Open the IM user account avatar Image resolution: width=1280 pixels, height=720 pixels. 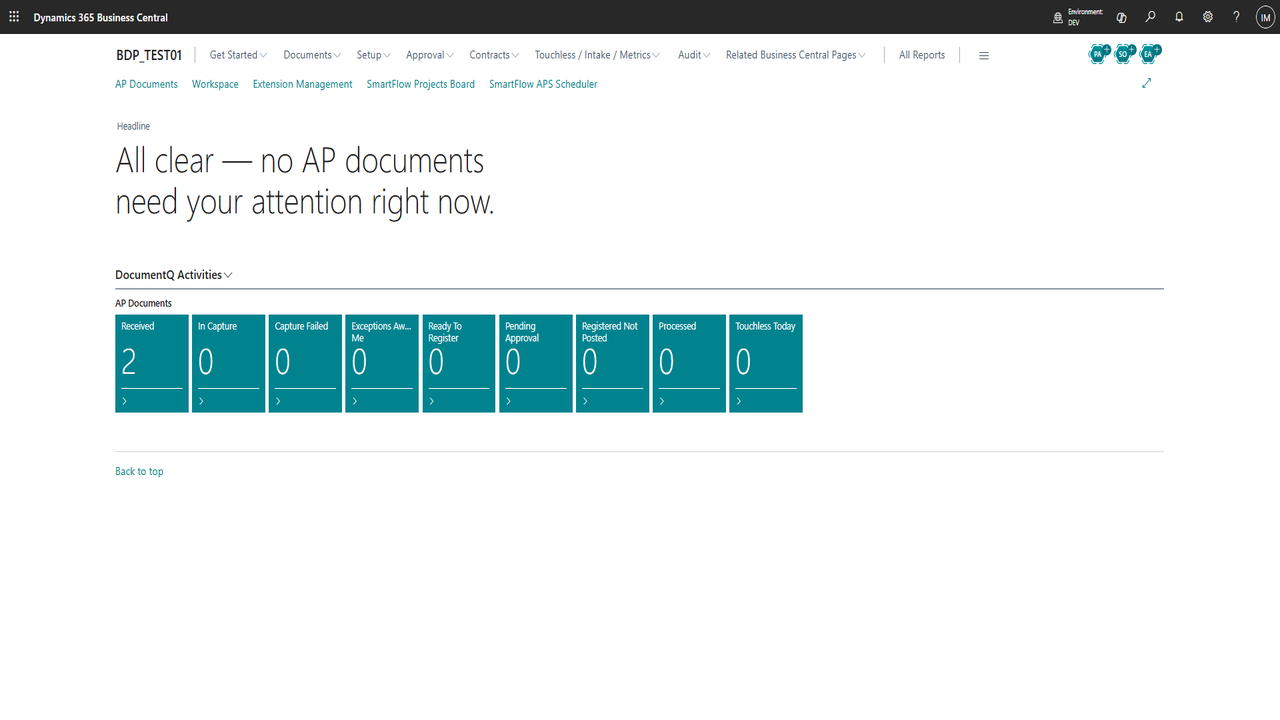click(x=1265, y=17)
